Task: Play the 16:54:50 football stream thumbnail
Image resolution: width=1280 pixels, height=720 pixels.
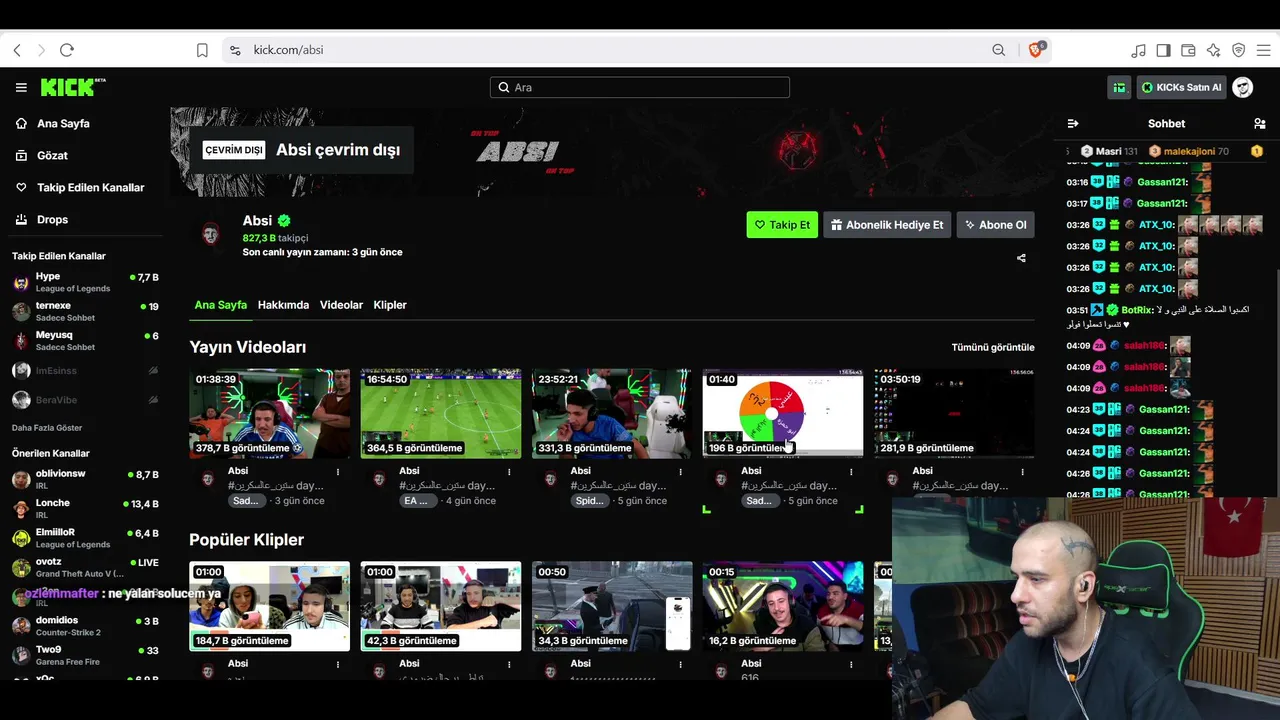Action: pyautogui.click(x=441, y=414)
